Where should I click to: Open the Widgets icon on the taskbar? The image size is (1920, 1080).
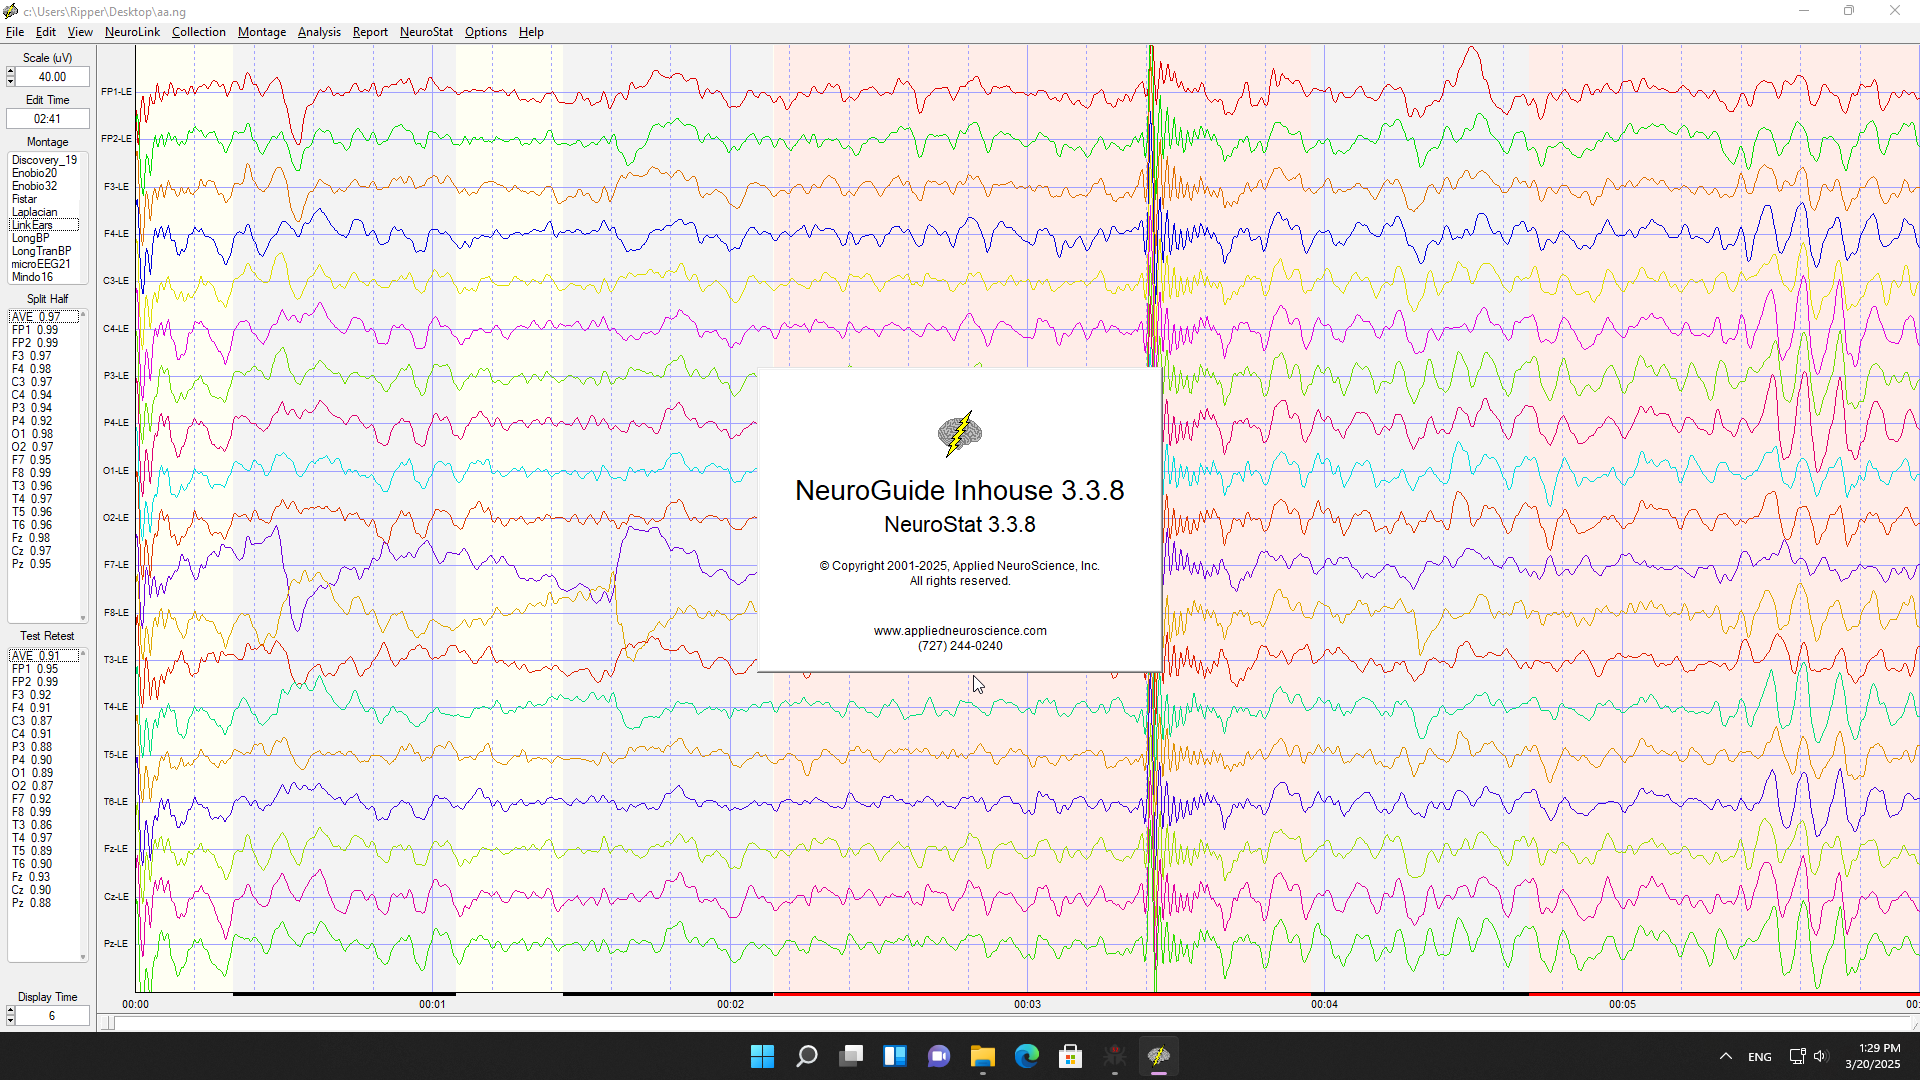pos(895,1056)
